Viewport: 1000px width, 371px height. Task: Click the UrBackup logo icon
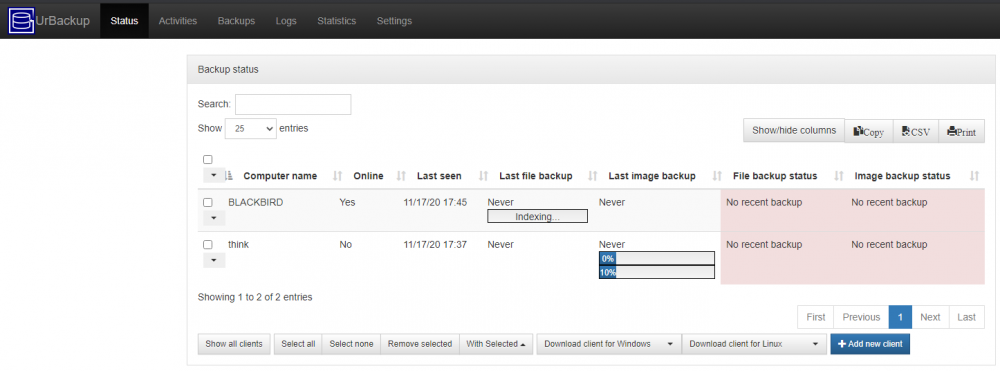coord(21,21)
